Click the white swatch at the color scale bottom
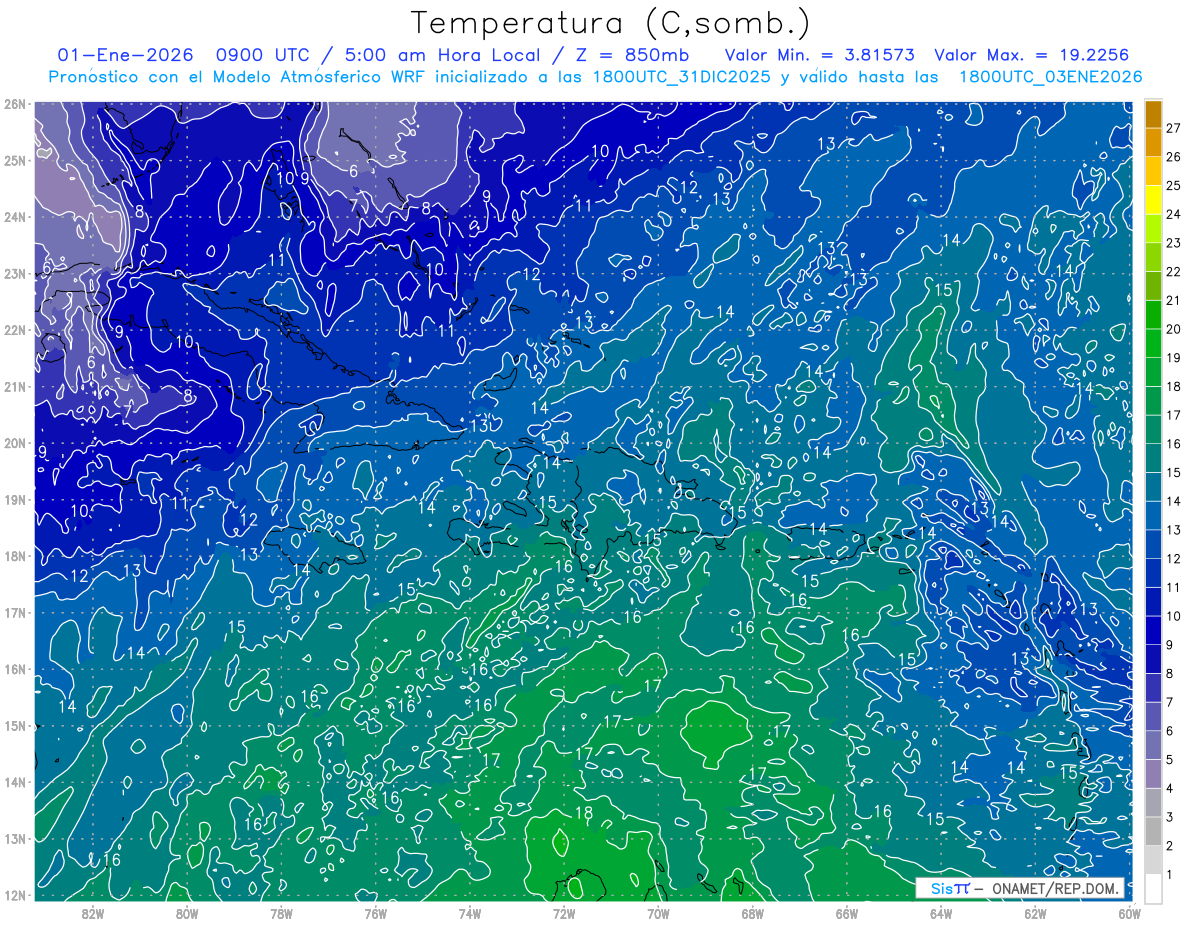Image resolution: width=1200 pixels, height=927 pixels. click(x=1153, y=888)
